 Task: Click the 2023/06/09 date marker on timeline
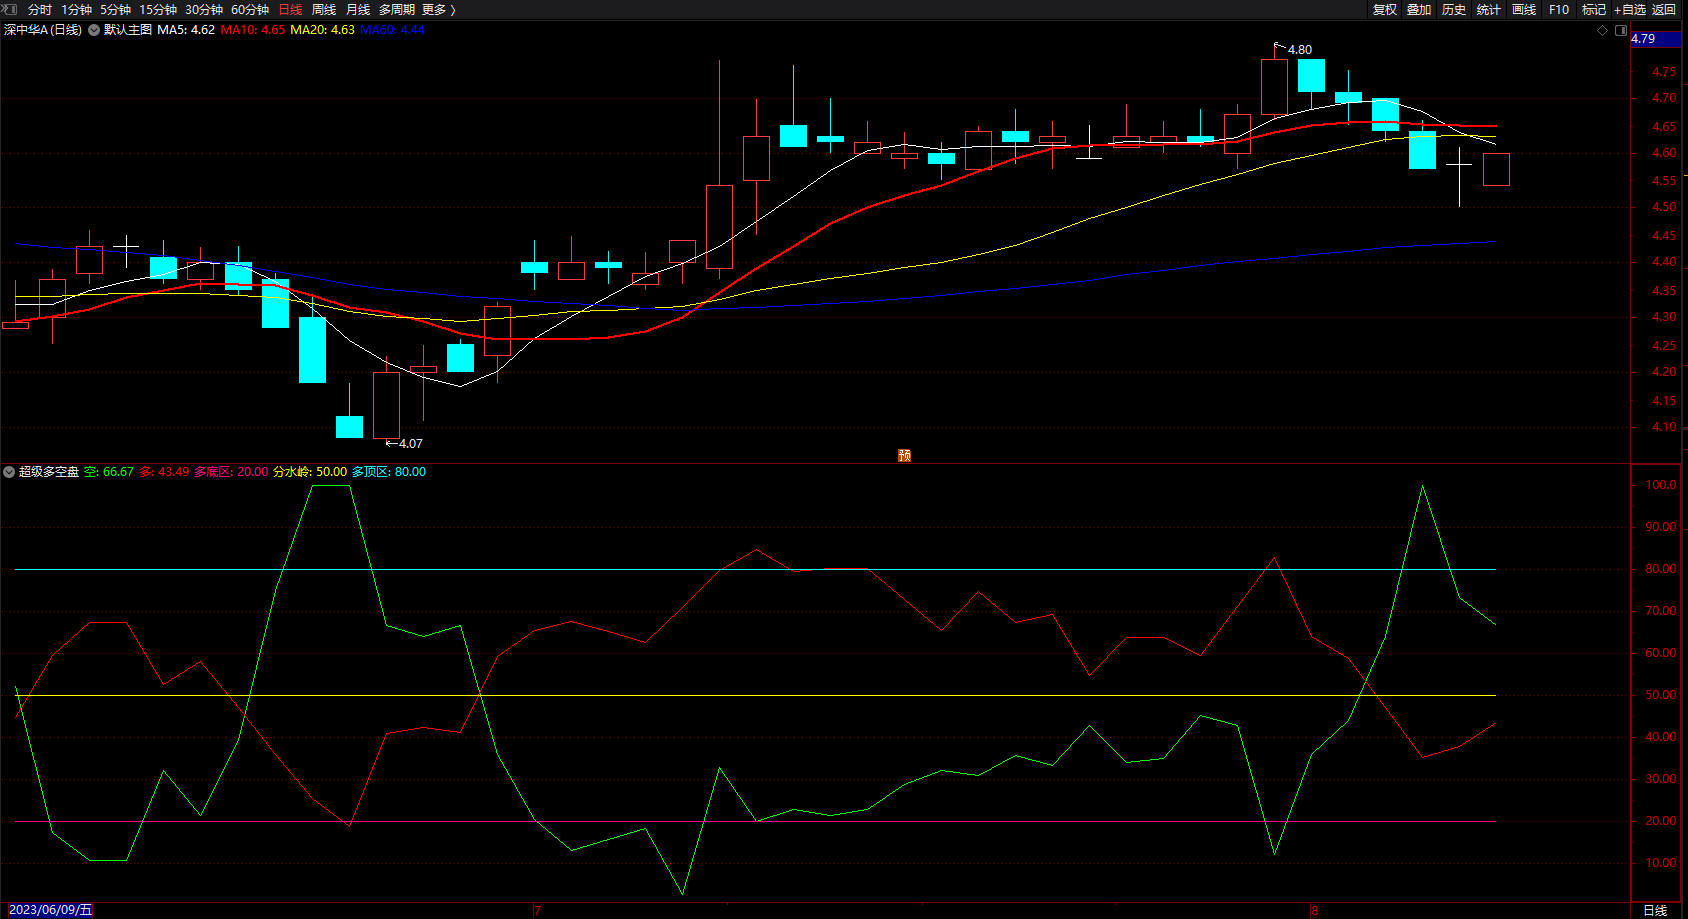pos(50,910)
